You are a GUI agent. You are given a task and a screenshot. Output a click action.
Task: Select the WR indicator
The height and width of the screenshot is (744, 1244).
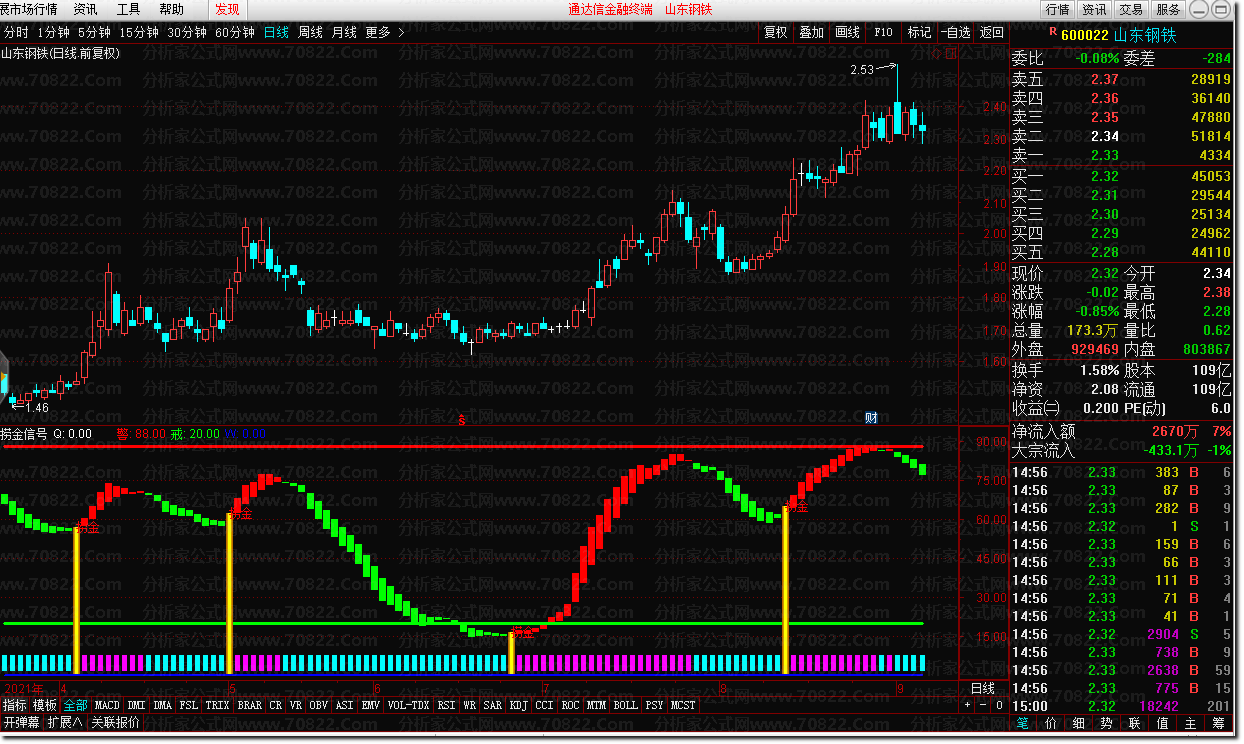click(469, 705)
